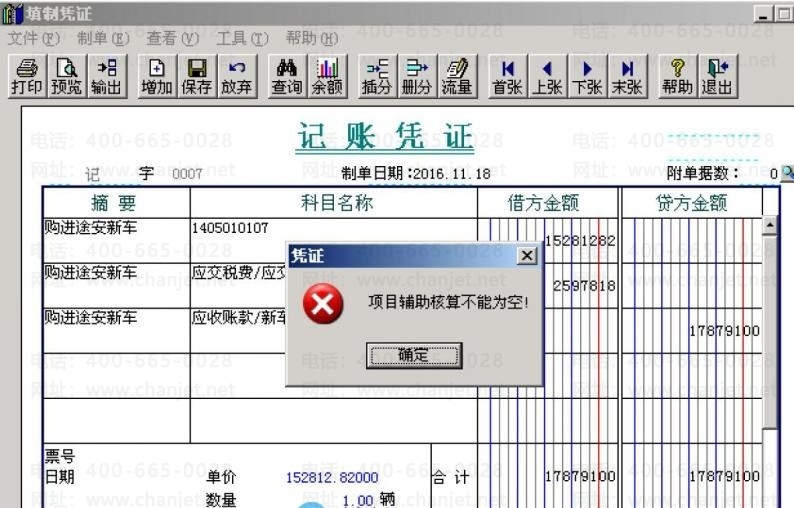Open 预览 print preview
This screenshot has width=794, height=508.
click(66, 76)
